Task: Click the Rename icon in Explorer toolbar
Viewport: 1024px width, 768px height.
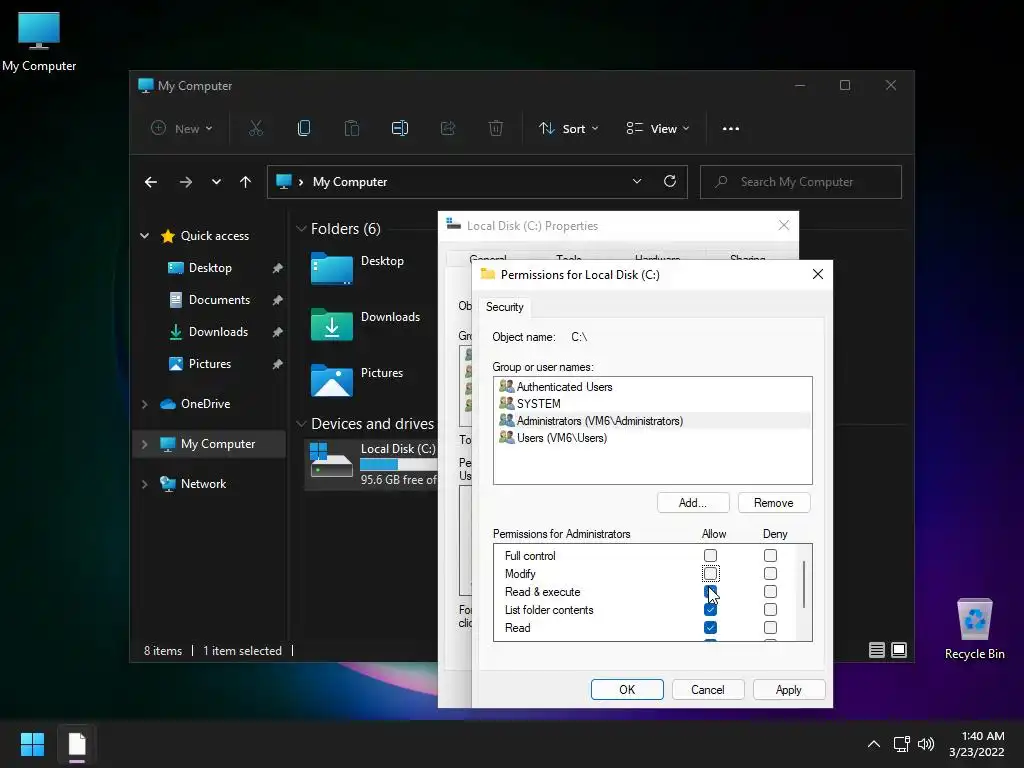Action: (x=400, y=129)
